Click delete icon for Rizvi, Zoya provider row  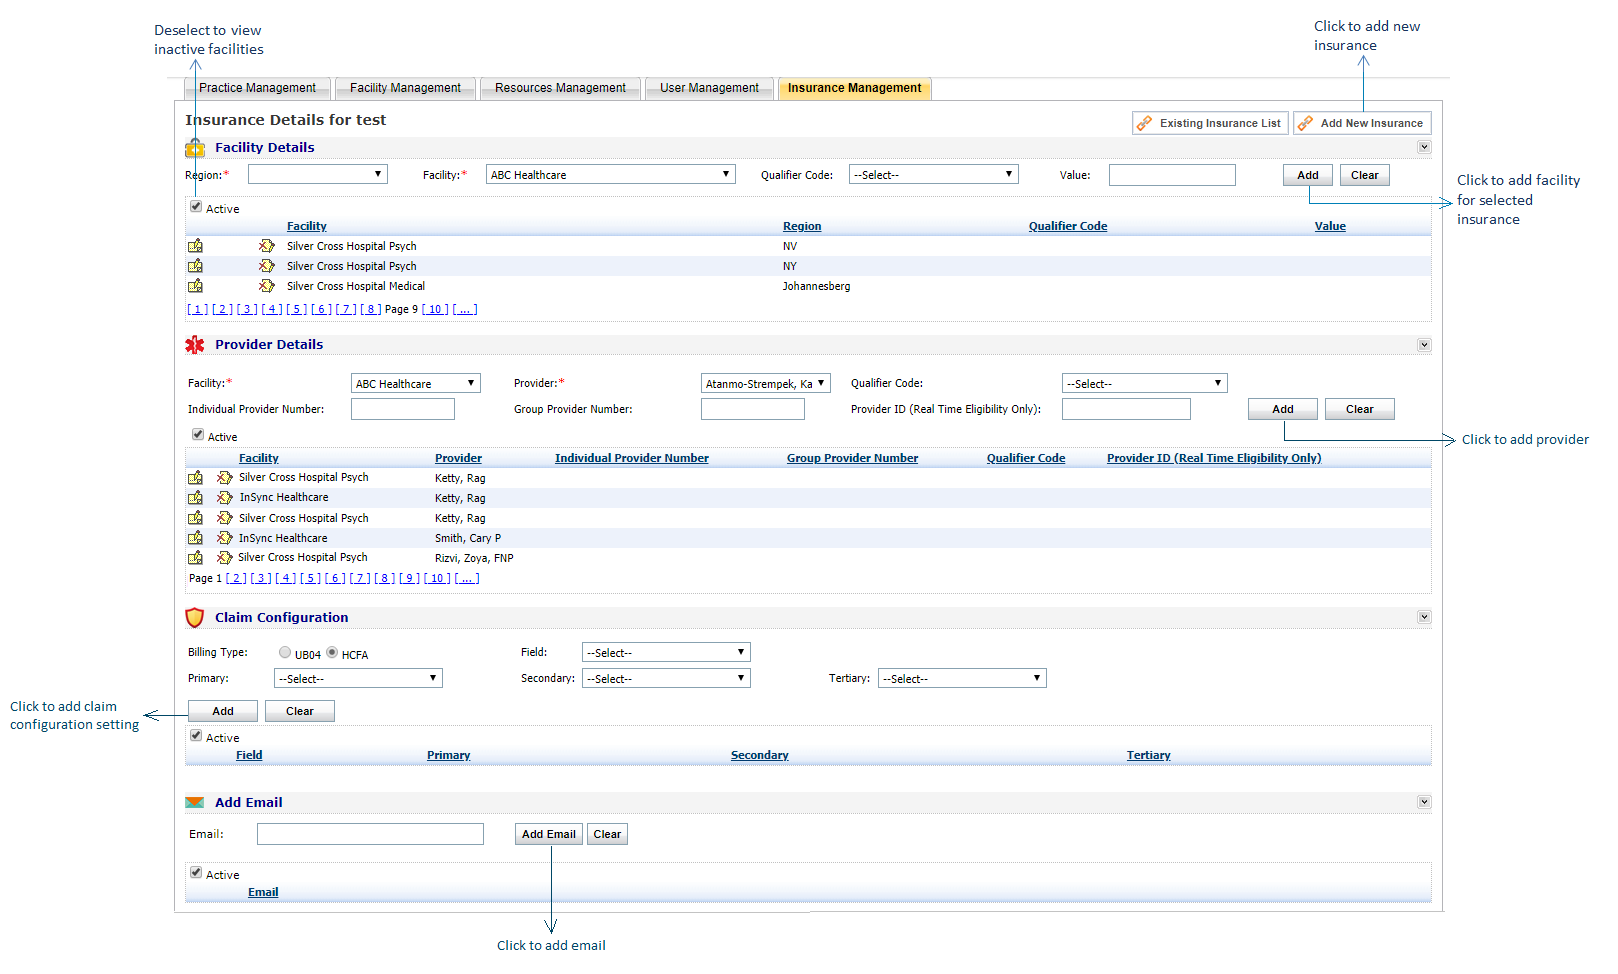(x=225, y=558)
